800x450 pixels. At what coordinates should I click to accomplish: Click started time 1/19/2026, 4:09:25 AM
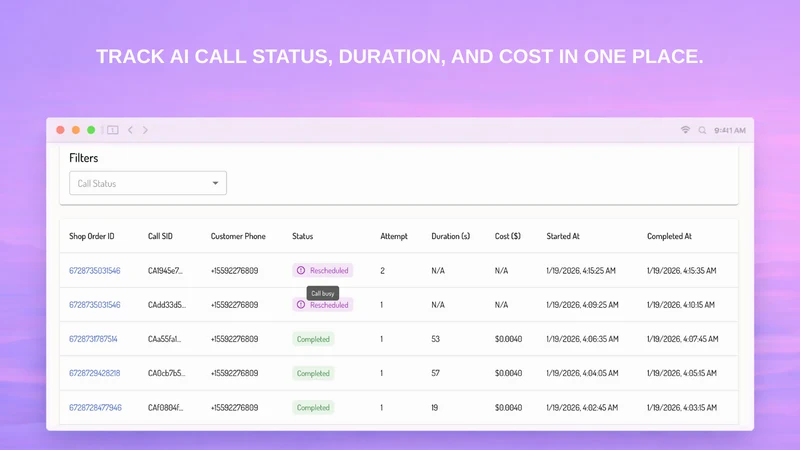click(x=582, y=305)
